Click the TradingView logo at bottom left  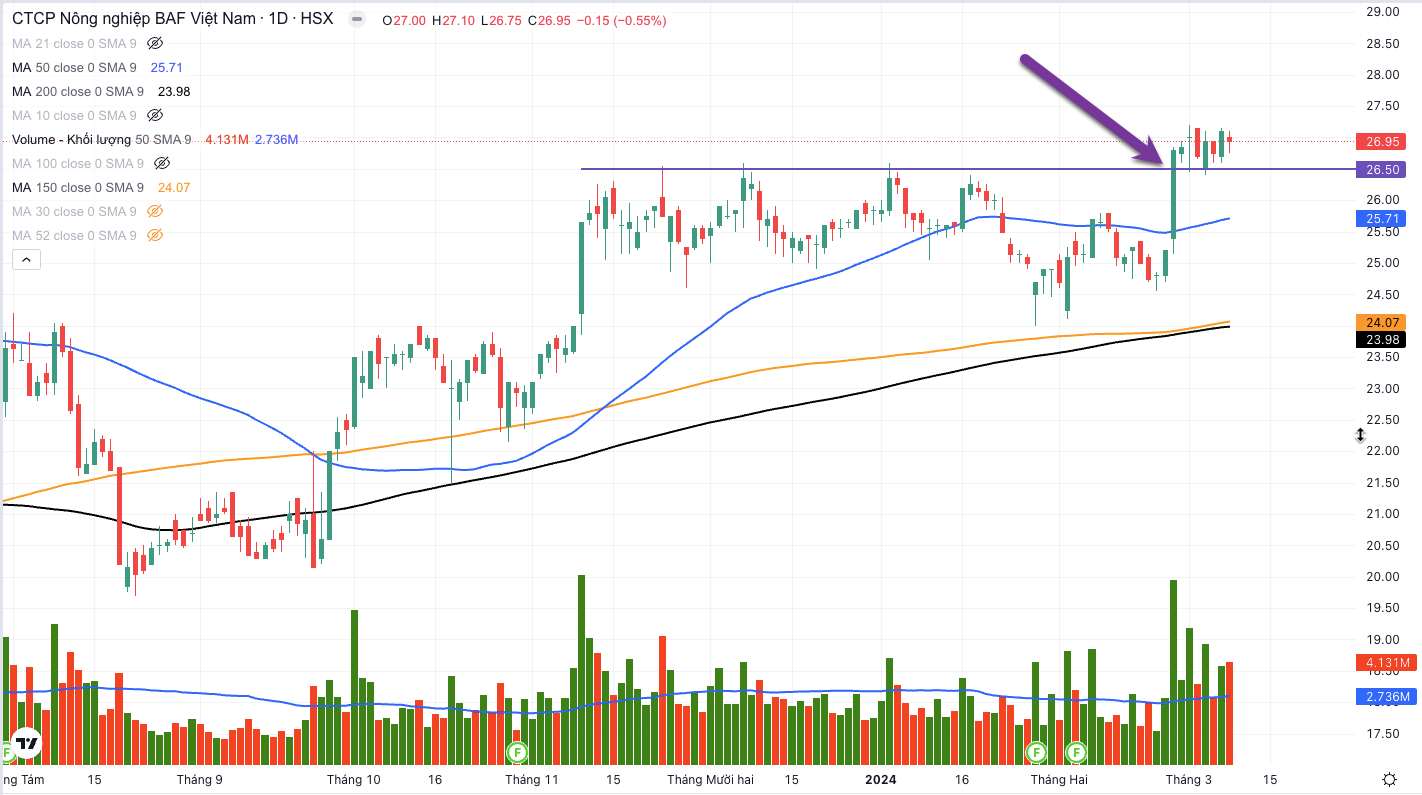(27, 742)
